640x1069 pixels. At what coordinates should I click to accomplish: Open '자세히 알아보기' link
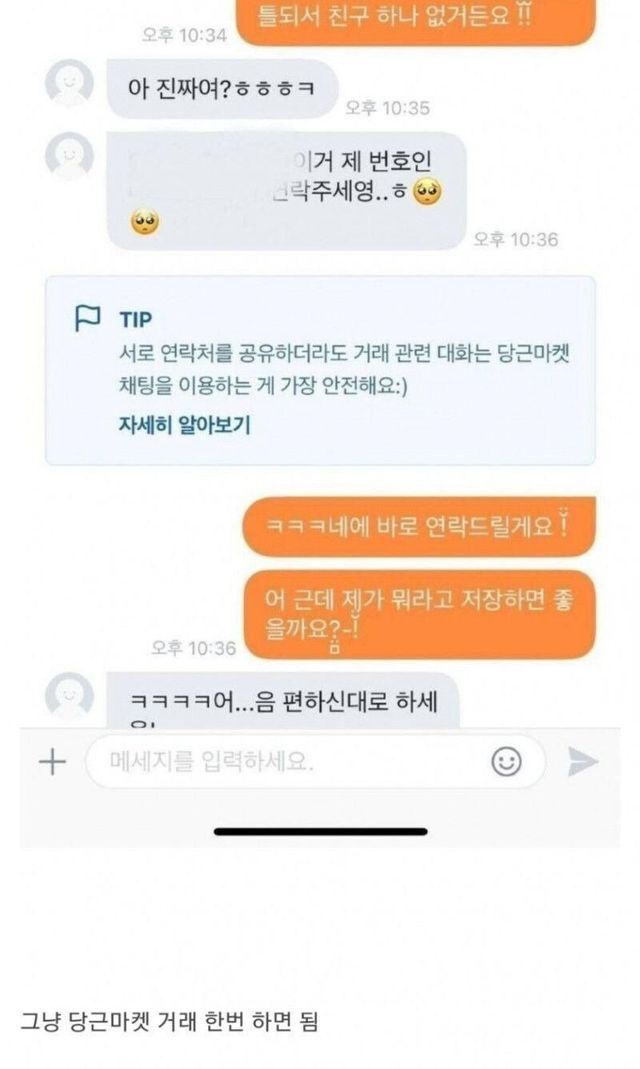click(185, 425)
